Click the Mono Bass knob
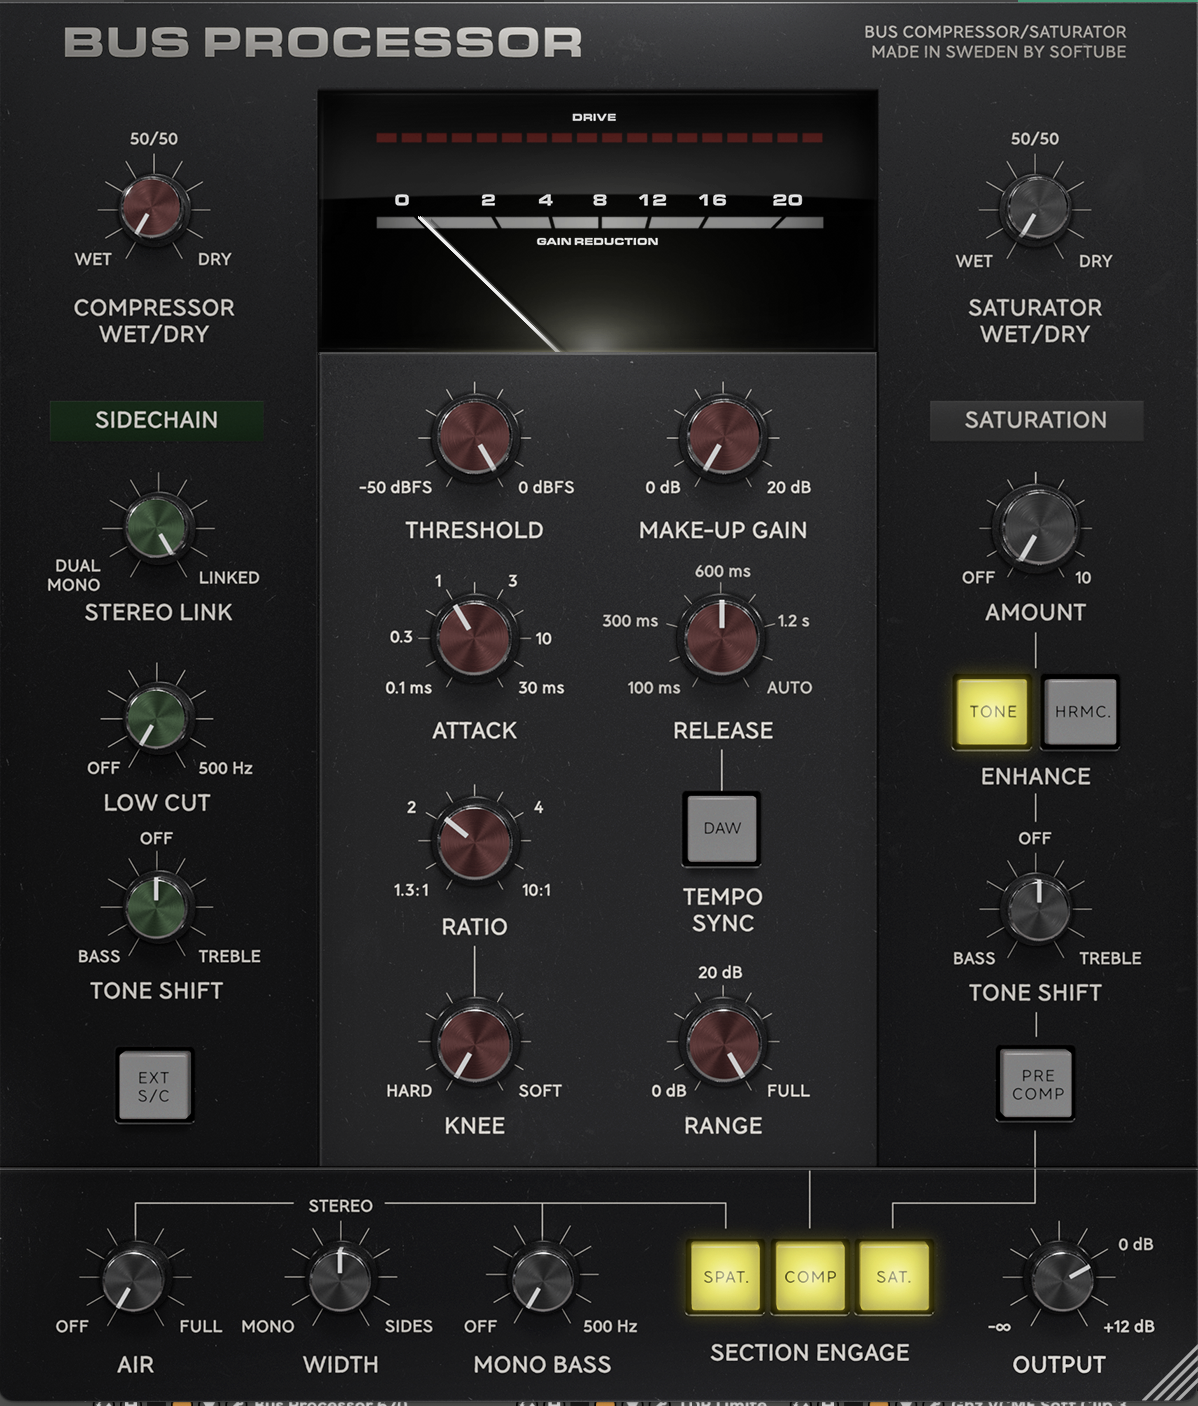 (x=542, y=1279)
